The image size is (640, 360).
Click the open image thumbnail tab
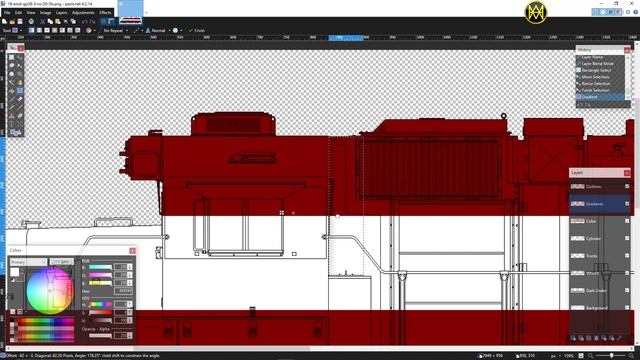(x=131, y=11)
